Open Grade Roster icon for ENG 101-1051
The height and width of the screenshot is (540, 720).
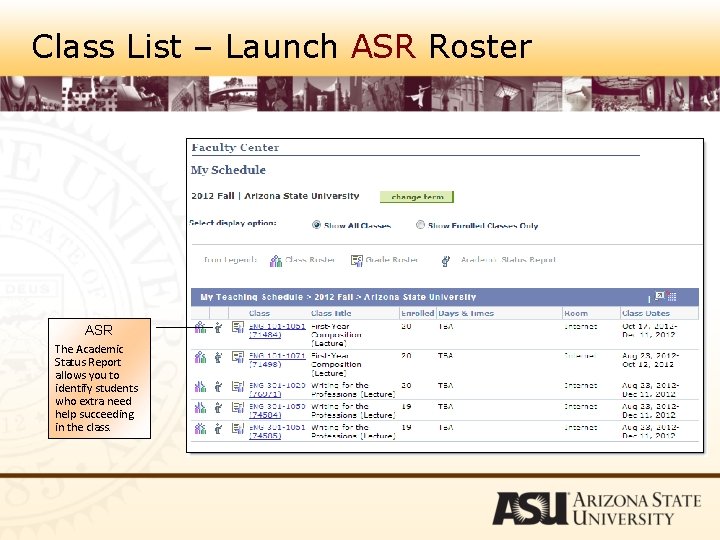click(x=237, y=327)
